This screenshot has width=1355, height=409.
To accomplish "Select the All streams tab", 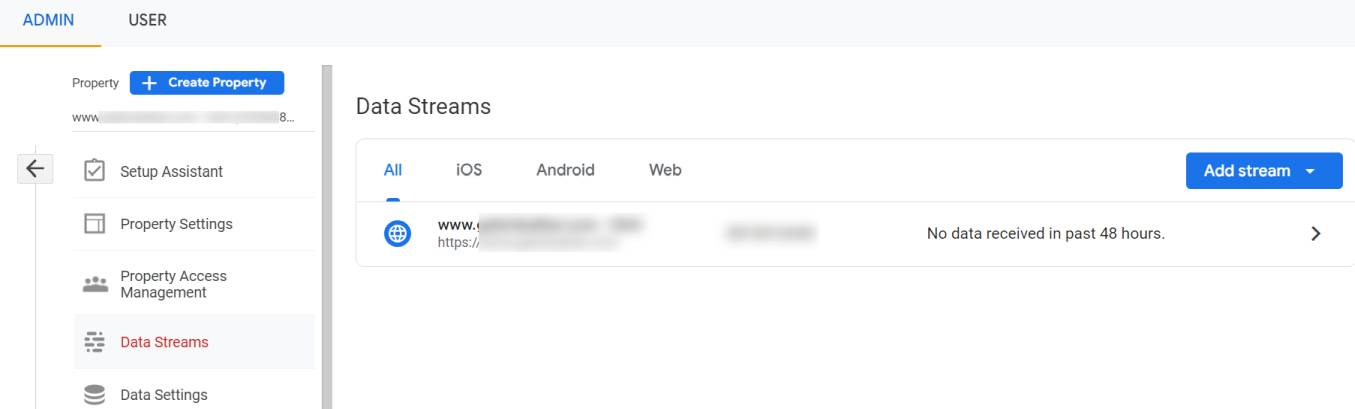I will 393,171.
